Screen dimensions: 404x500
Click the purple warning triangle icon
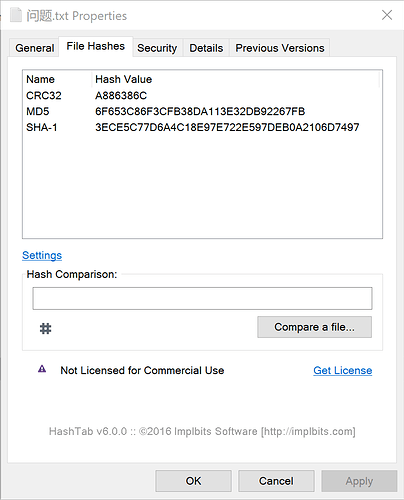(42, 369)
